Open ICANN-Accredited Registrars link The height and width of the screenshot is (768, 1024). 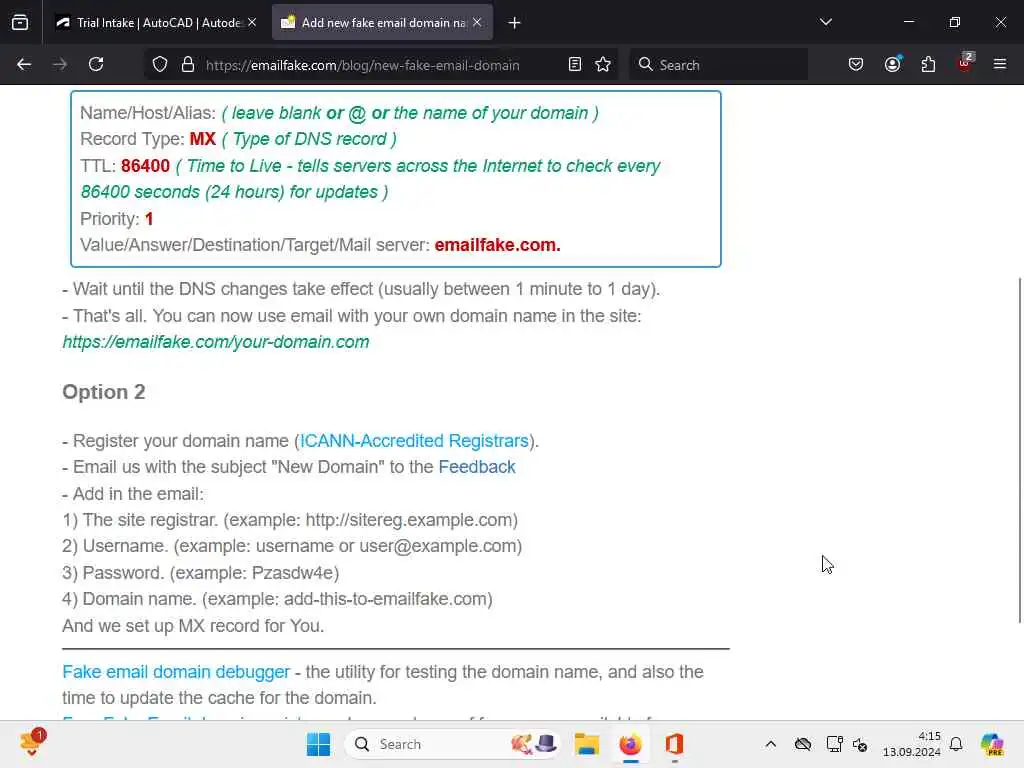[x=414, y=441]
